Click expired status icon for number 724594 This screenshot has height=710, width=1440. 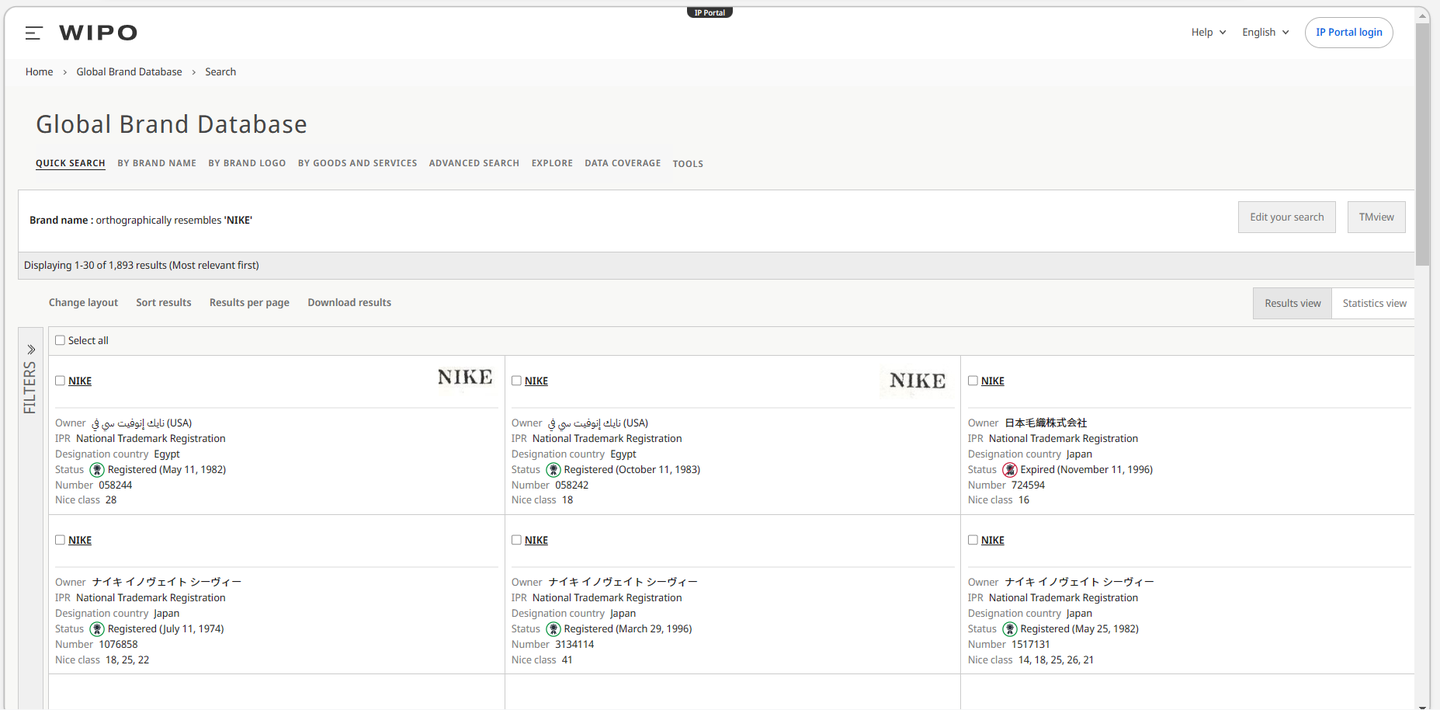tap(1010, 470)
